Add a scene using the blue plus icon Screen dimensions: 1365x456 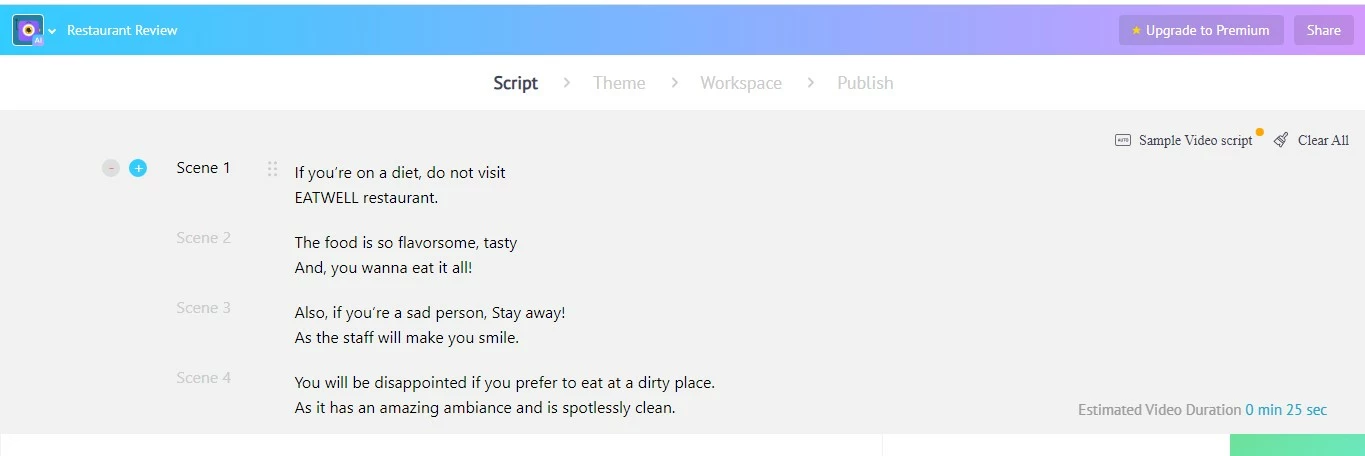point(138,168)
